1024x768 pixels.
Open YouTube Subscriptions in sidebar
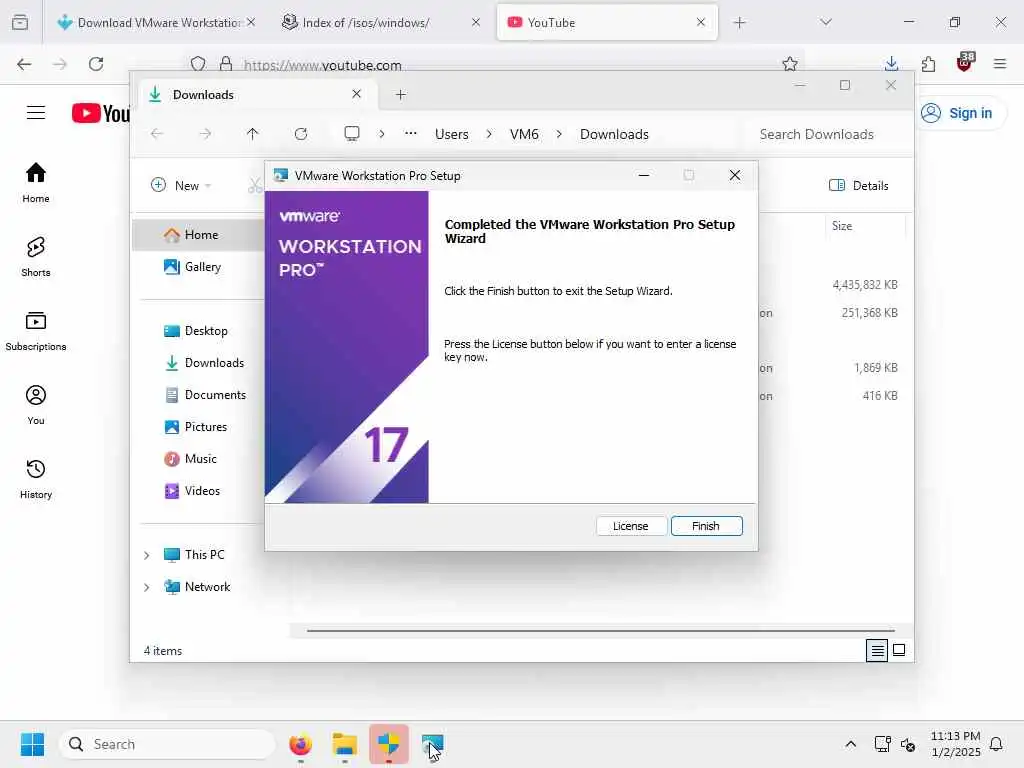pyautogui.click(x=36, y=331)
